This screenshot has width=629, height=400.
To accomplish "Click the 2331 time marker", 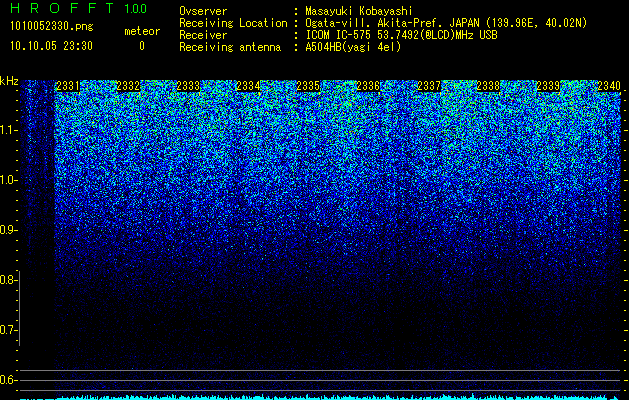I will 68,86.
